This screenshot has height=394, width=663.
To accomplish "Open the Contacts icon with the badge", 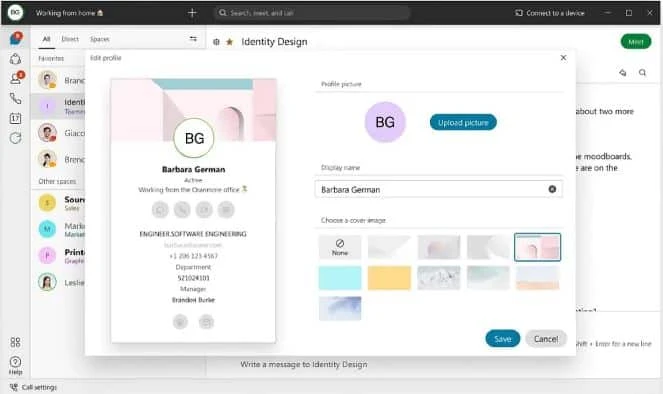I will [x=16, y=78].
